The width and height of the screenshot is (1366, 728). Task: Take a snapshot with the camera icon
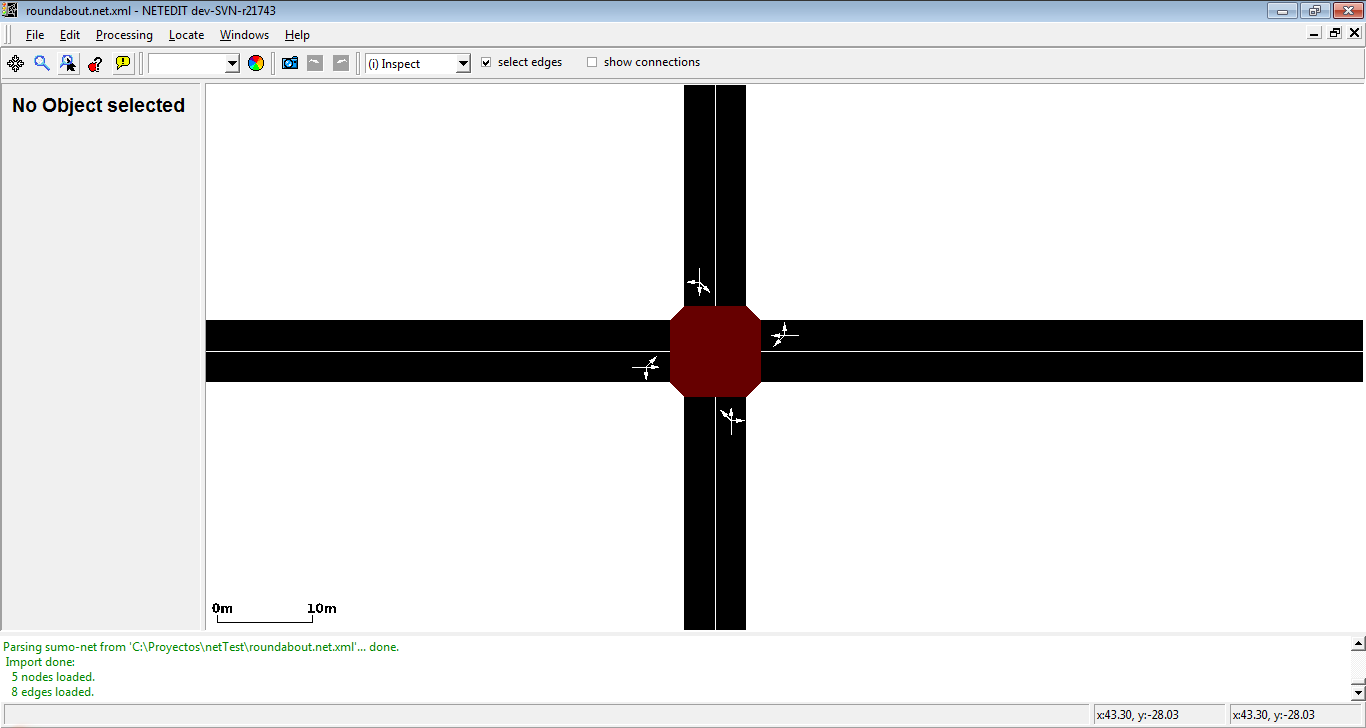click(290, 63)
